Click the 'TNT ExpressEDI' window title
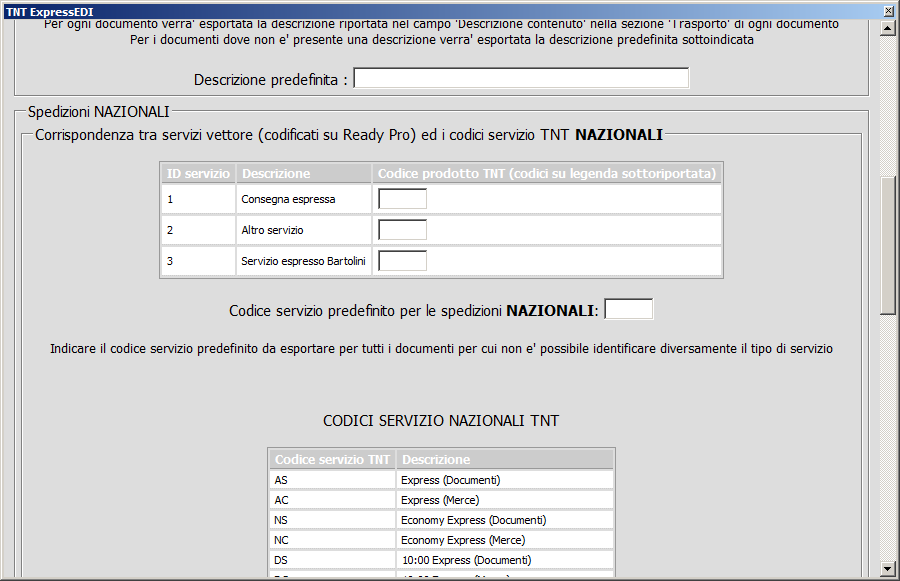The width and height of the screenshot is (900, 581). [x=49, y=11]
